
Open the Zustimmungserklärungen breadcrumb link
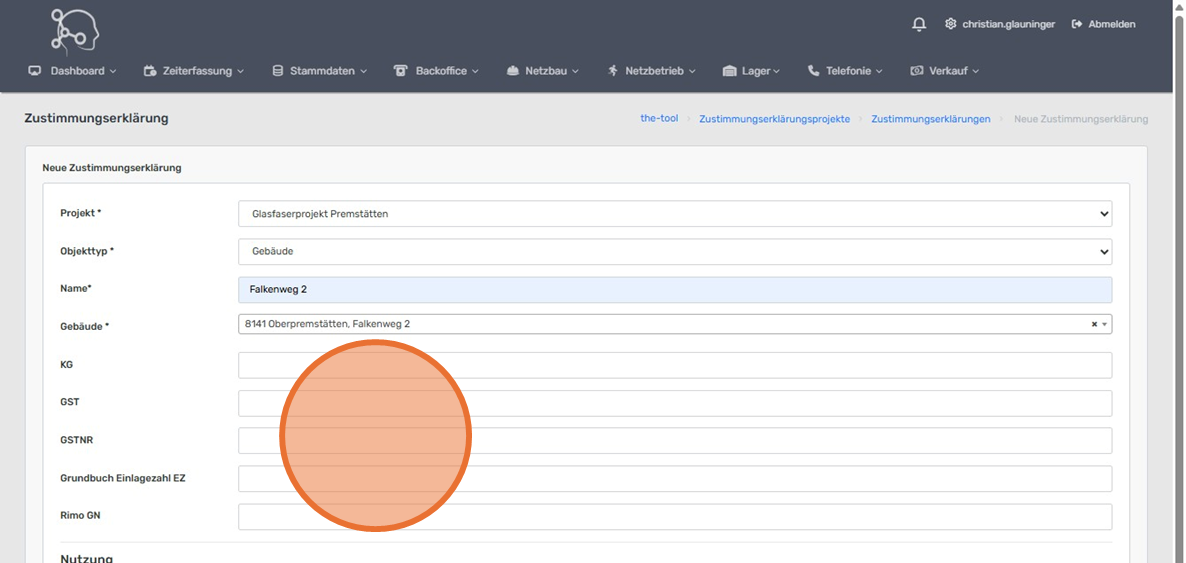930,119
